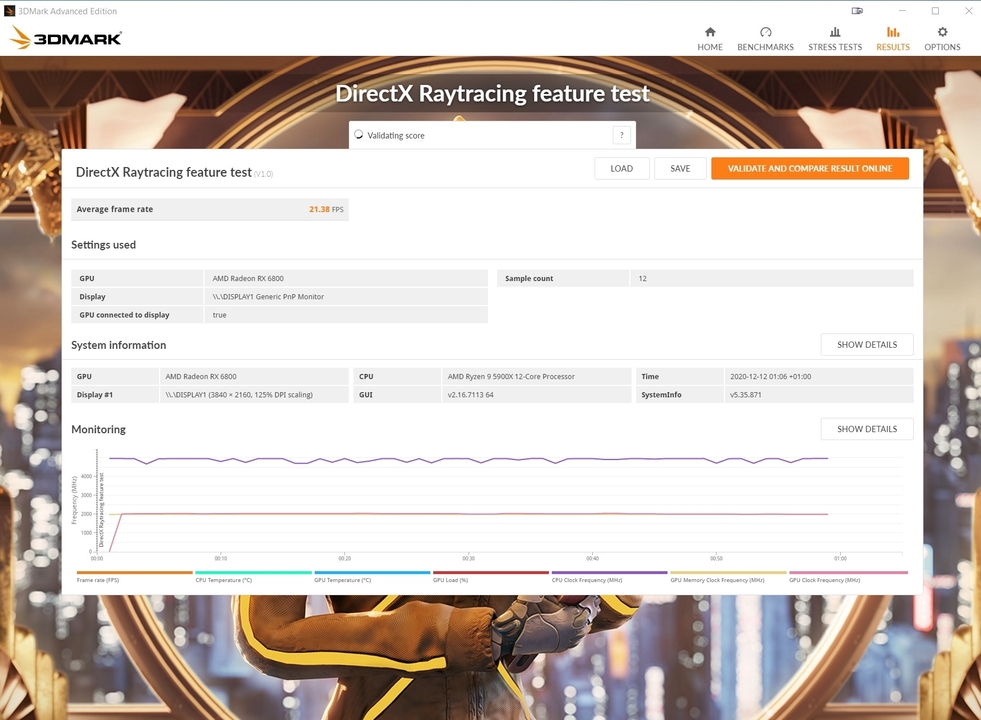This screenshot has width=981, height=720.
Task: Click the time value 2020-12-12 01:06
Action: point(770,377)
